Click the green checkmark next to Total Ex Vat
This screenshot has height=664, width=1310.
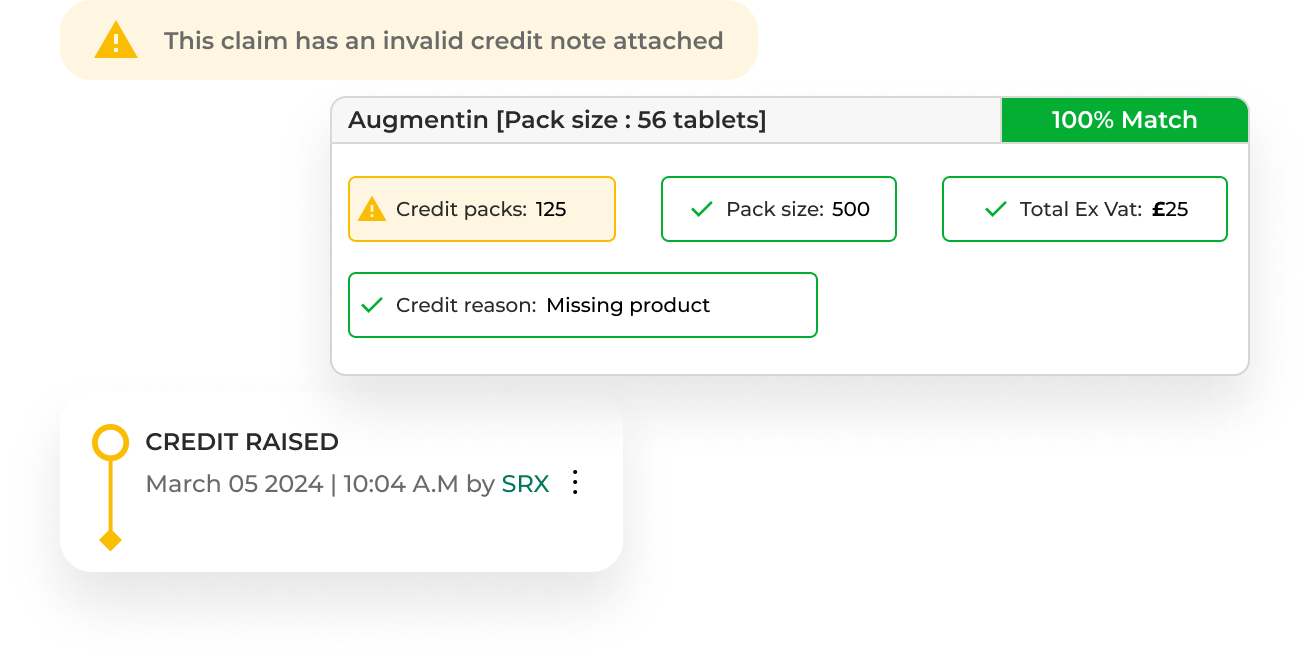(x=995, y=209)
